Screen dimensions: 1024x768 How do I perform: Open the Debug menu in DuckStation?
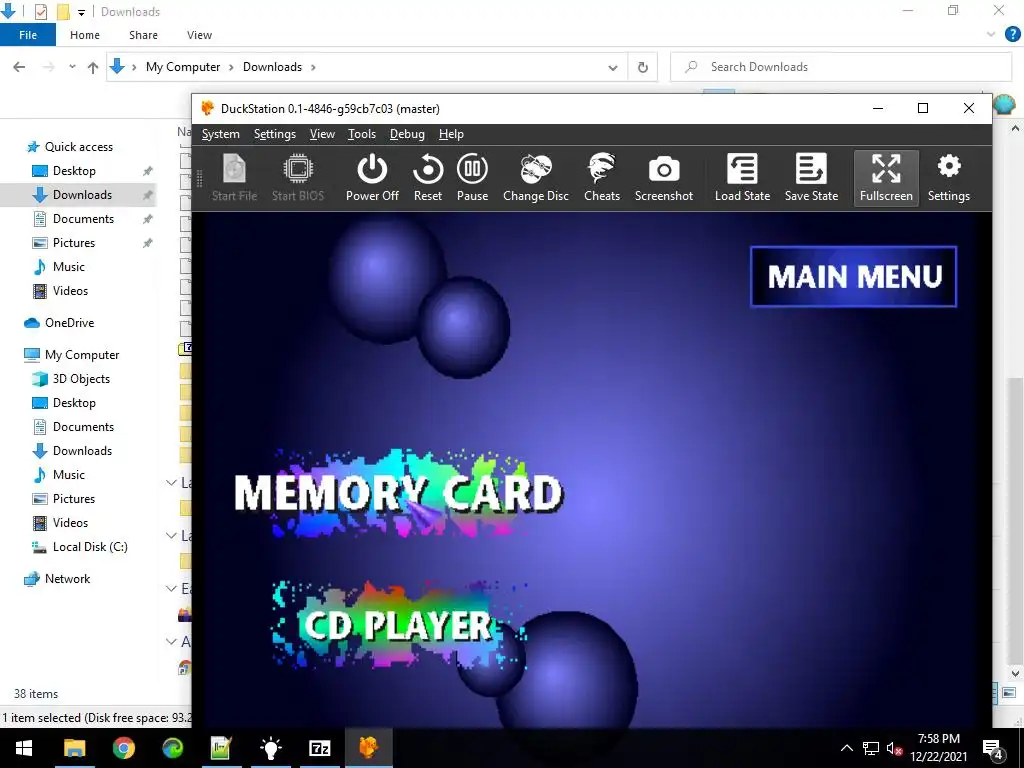click(x=407, y=134)
